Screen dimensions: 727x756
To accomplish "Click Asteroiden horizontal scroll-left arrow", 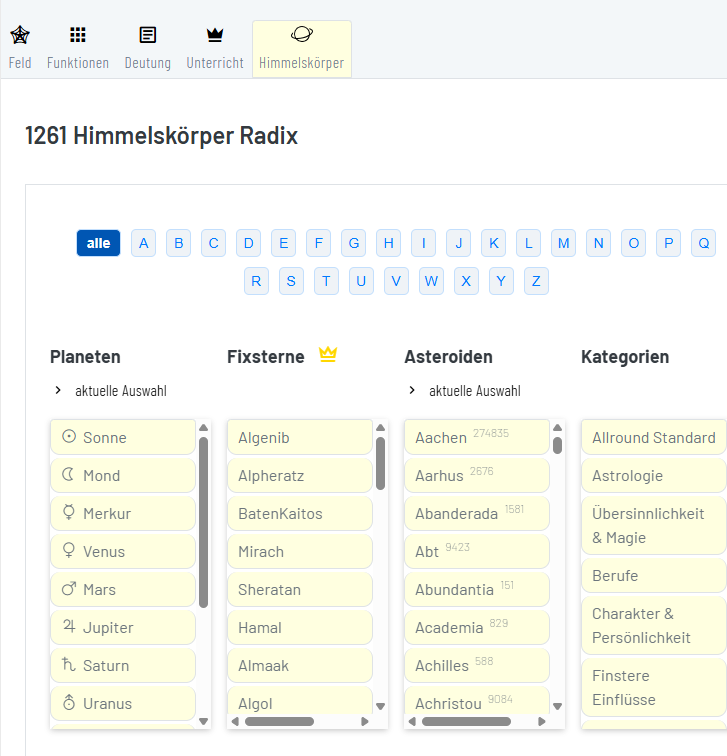I will pyautogui.click(x=412, y=721).
